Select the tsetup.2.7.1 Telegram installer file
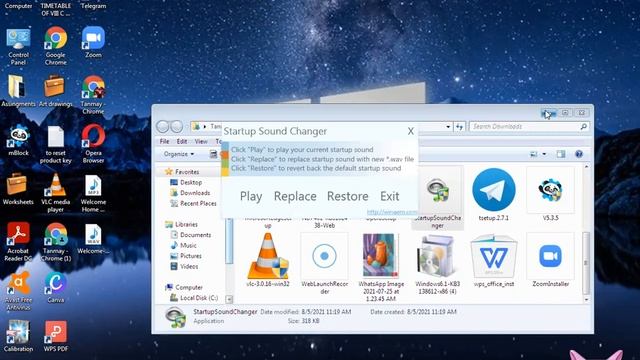The image size is (640, 360). point(493,194)
